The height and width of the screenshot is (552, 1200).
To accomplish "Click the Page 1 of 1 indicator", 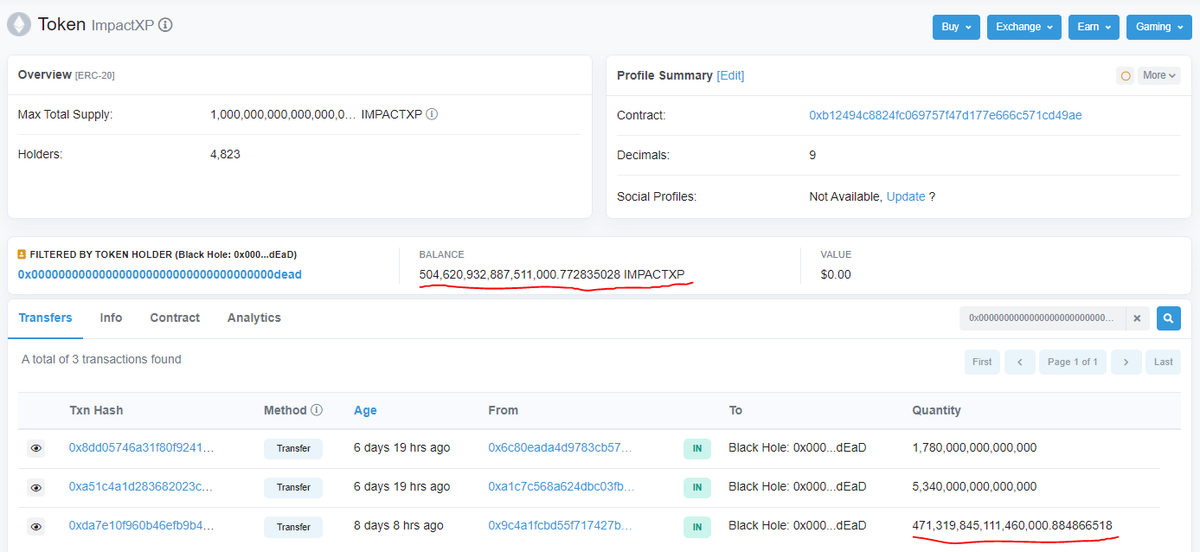I will coord(1072,362).
